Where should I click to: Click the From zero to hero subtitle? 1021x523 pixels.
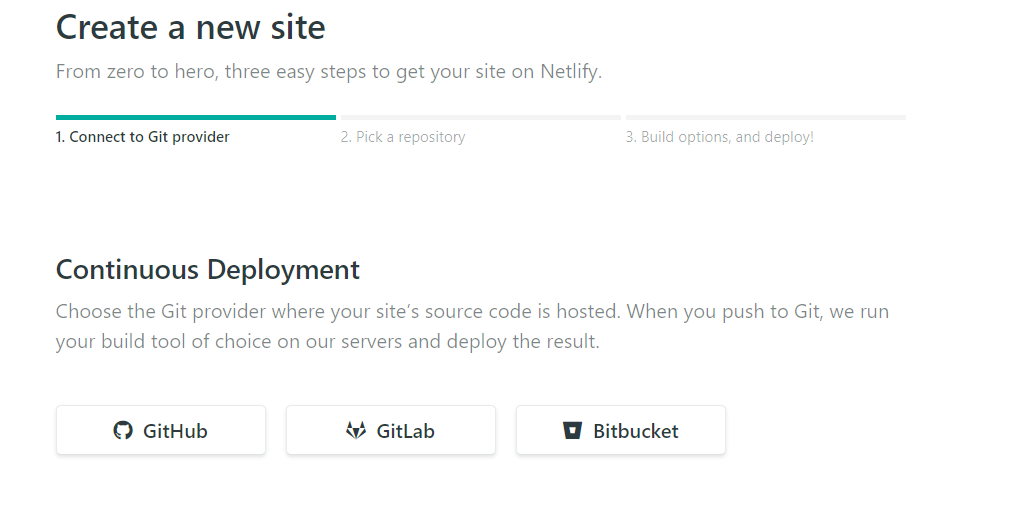[329, 71]
